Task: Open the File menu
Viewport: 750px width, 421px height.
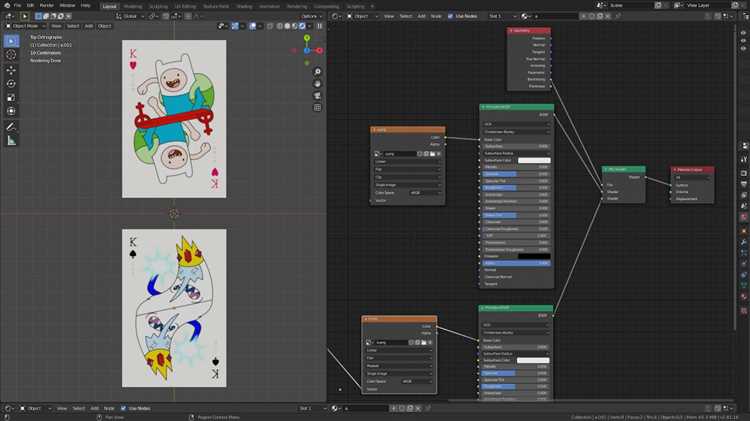Action: tap(17, 5)
